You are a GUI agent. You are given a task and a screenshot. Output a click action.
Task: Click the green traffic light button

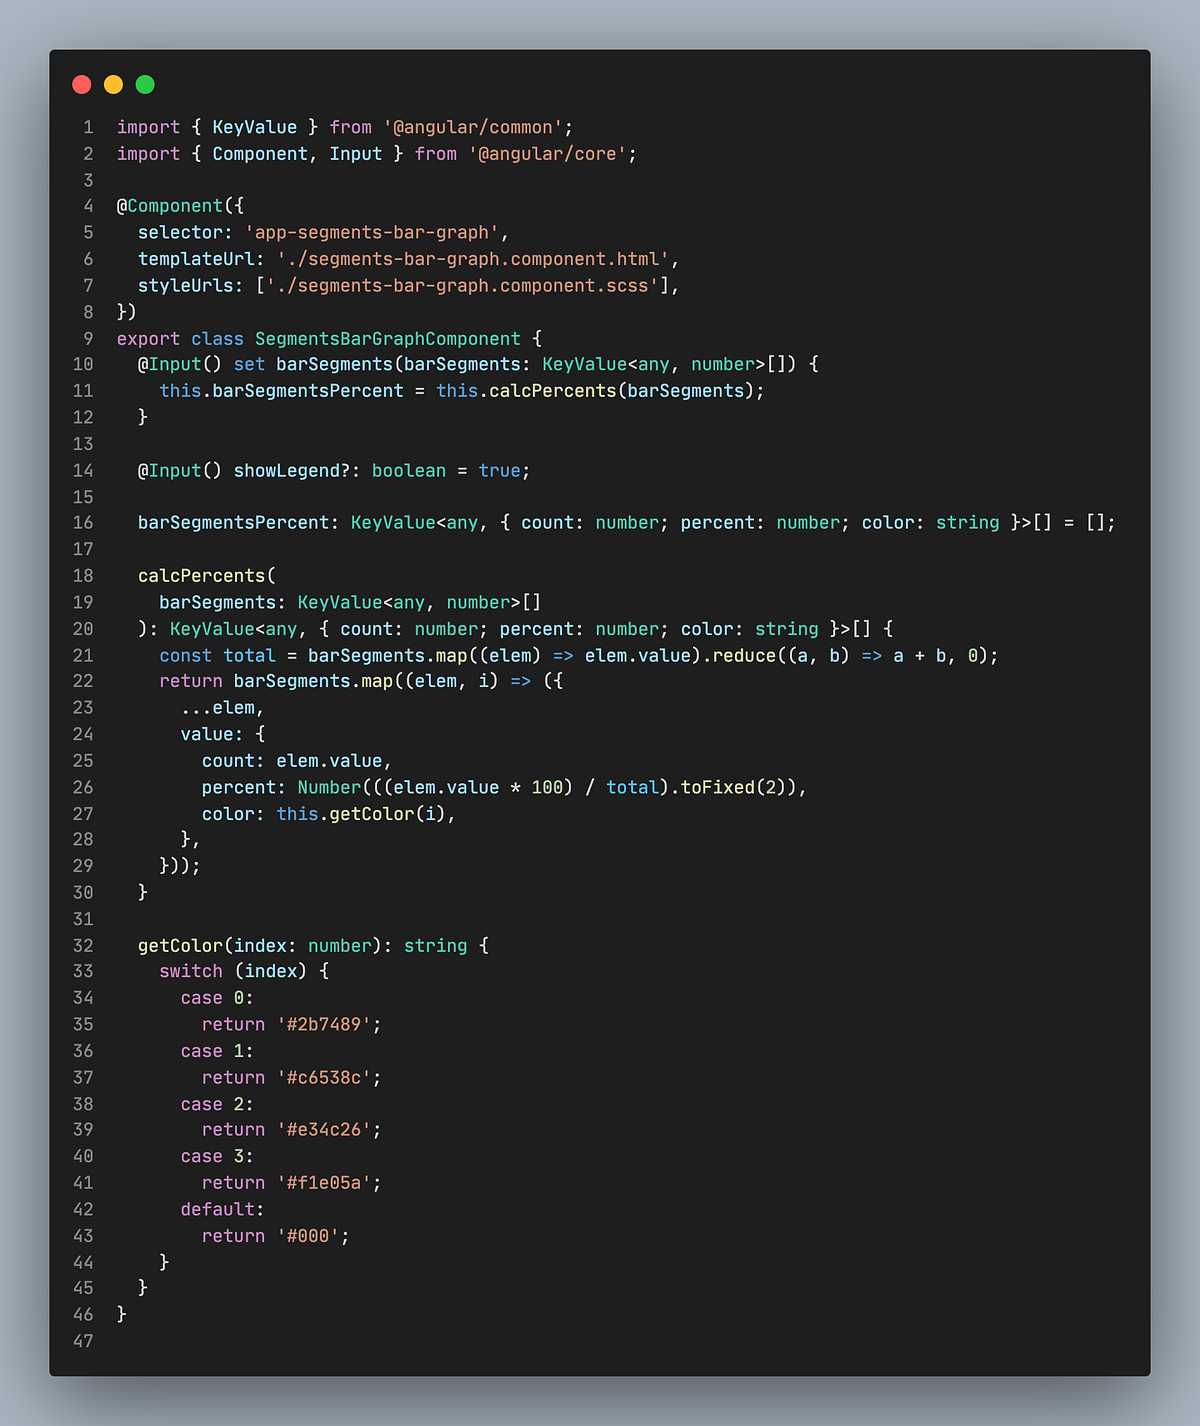click(x=145, y=84)
